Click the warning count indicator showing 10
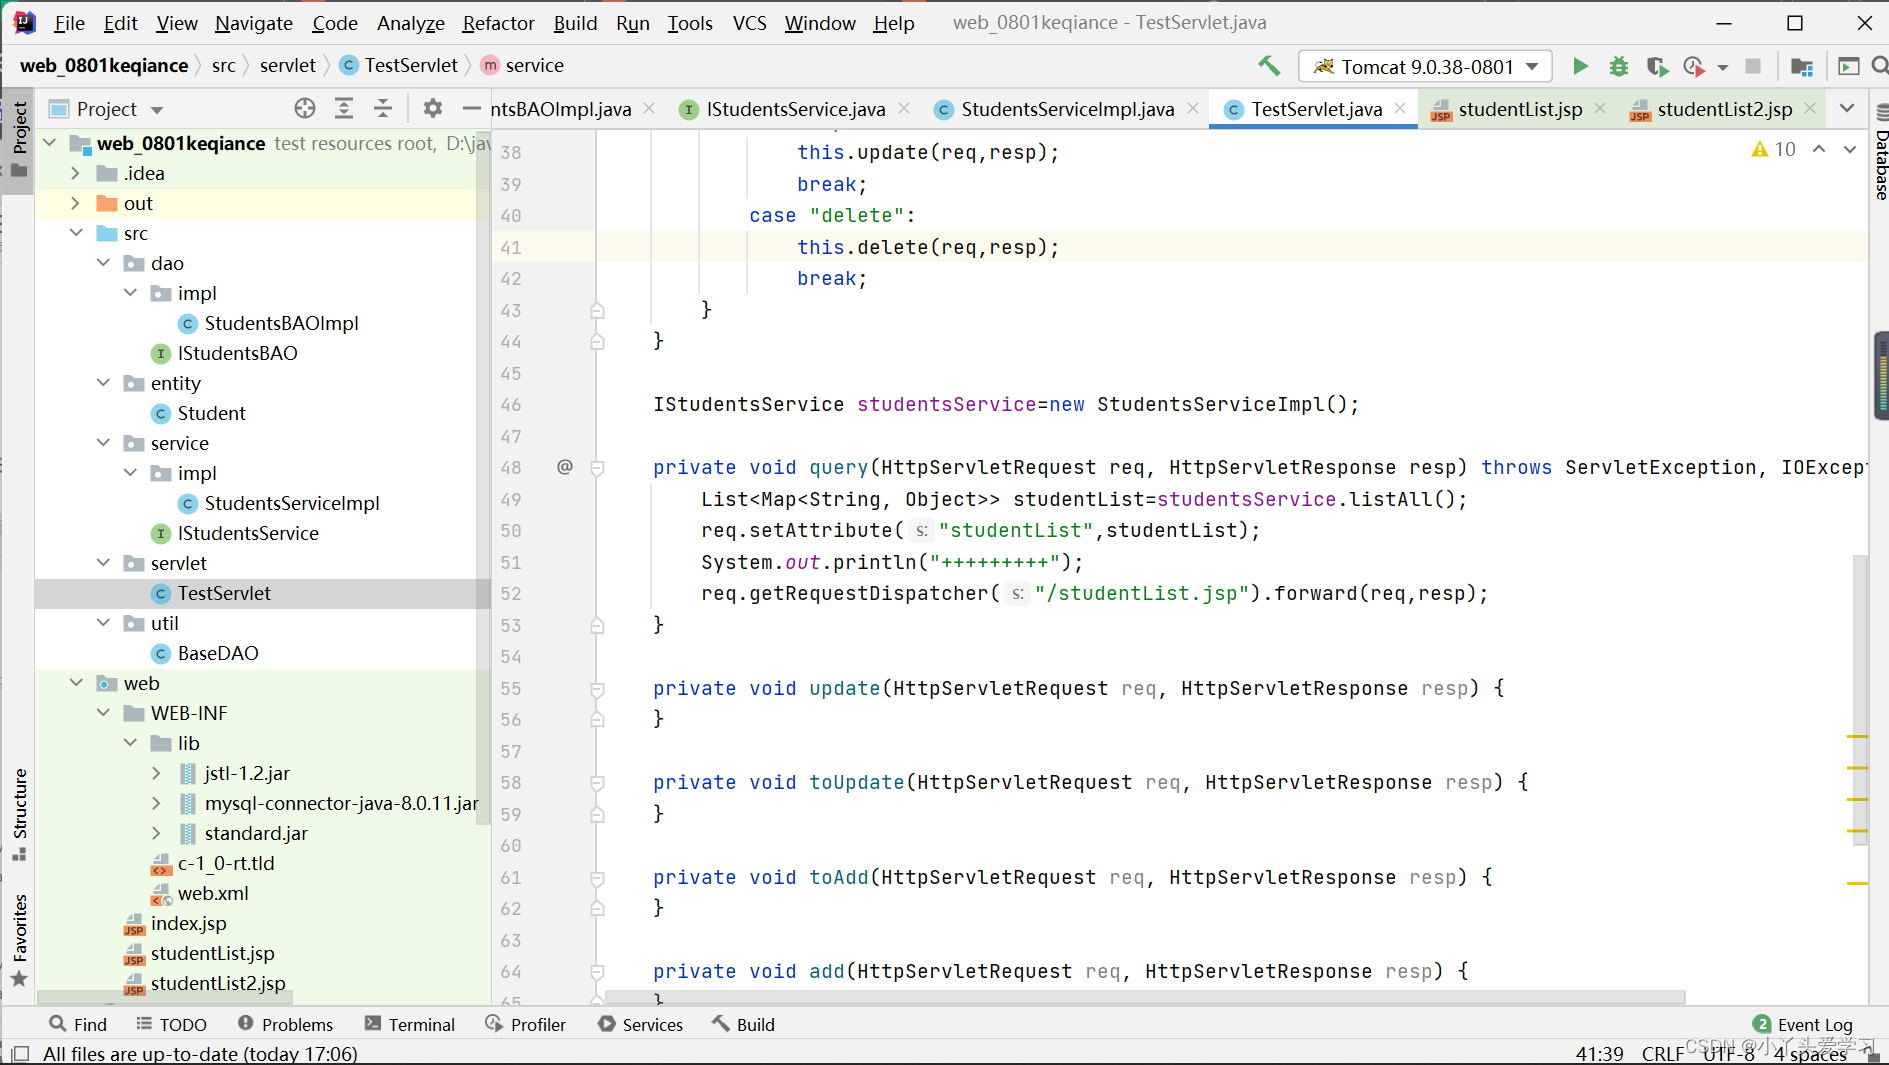This screenshot has height=1065, width=1889. pos(1774,149)
